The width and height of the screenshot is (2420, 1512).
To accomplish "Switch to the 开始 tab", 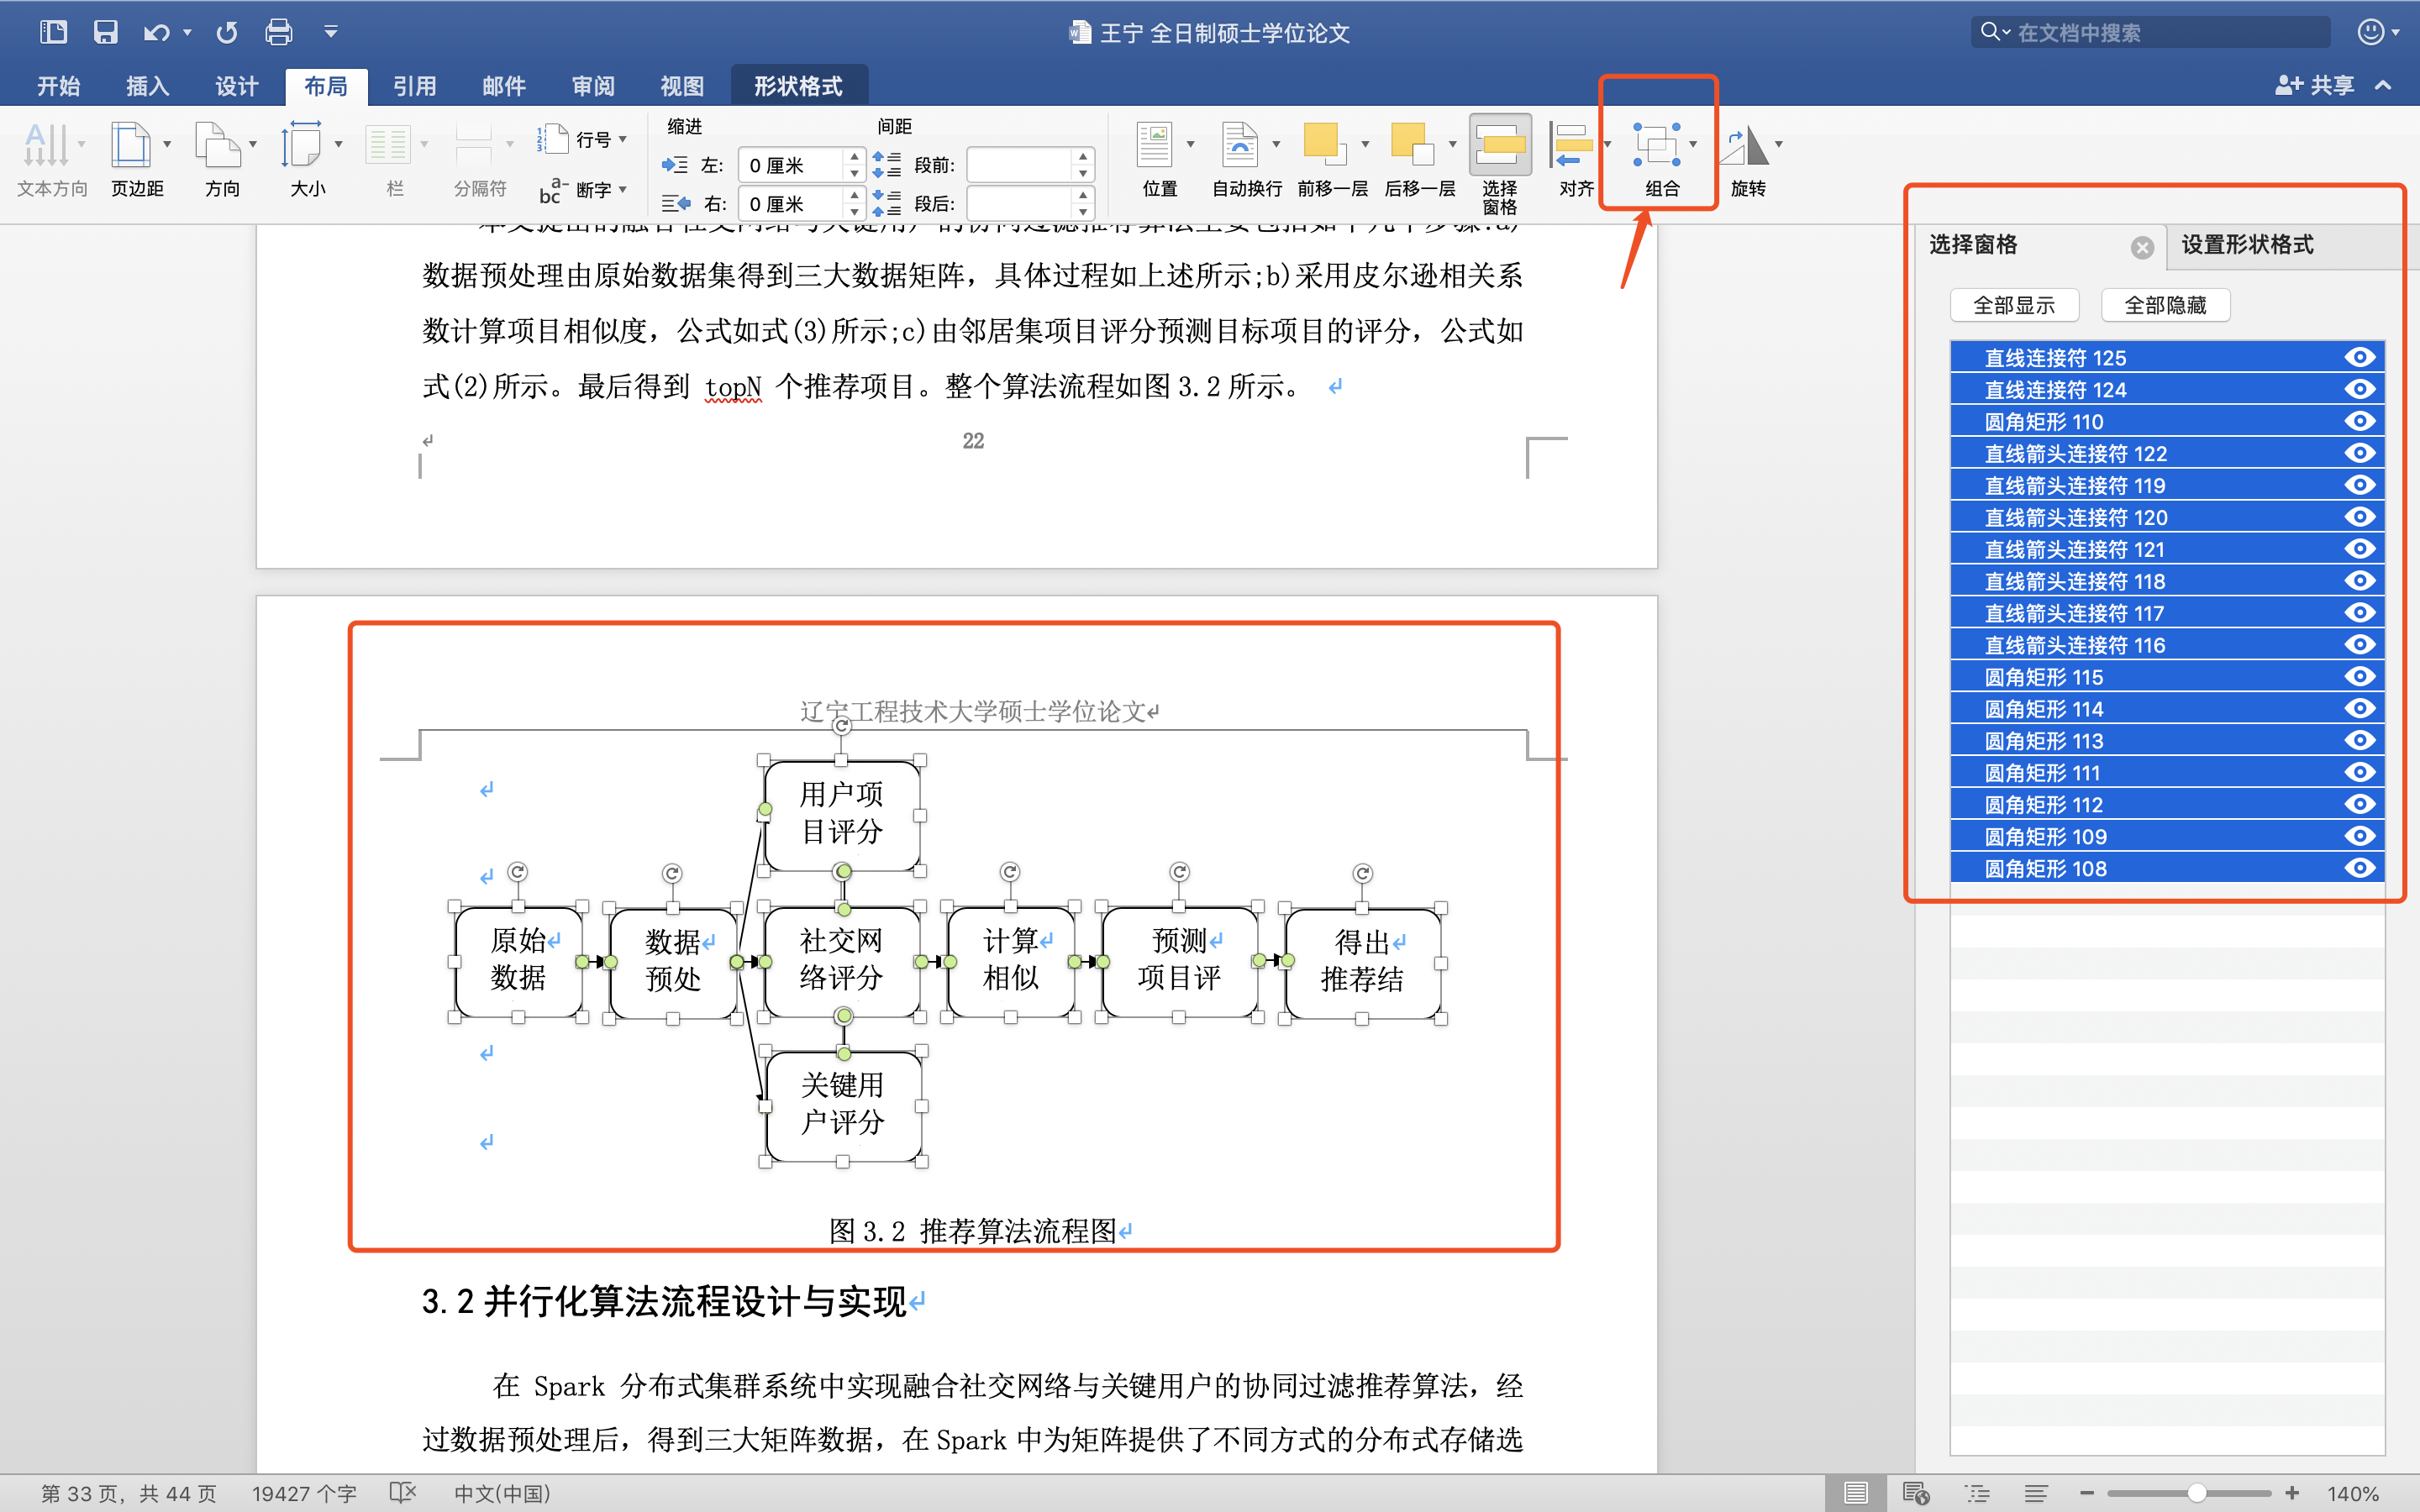I will coord(58,86).
